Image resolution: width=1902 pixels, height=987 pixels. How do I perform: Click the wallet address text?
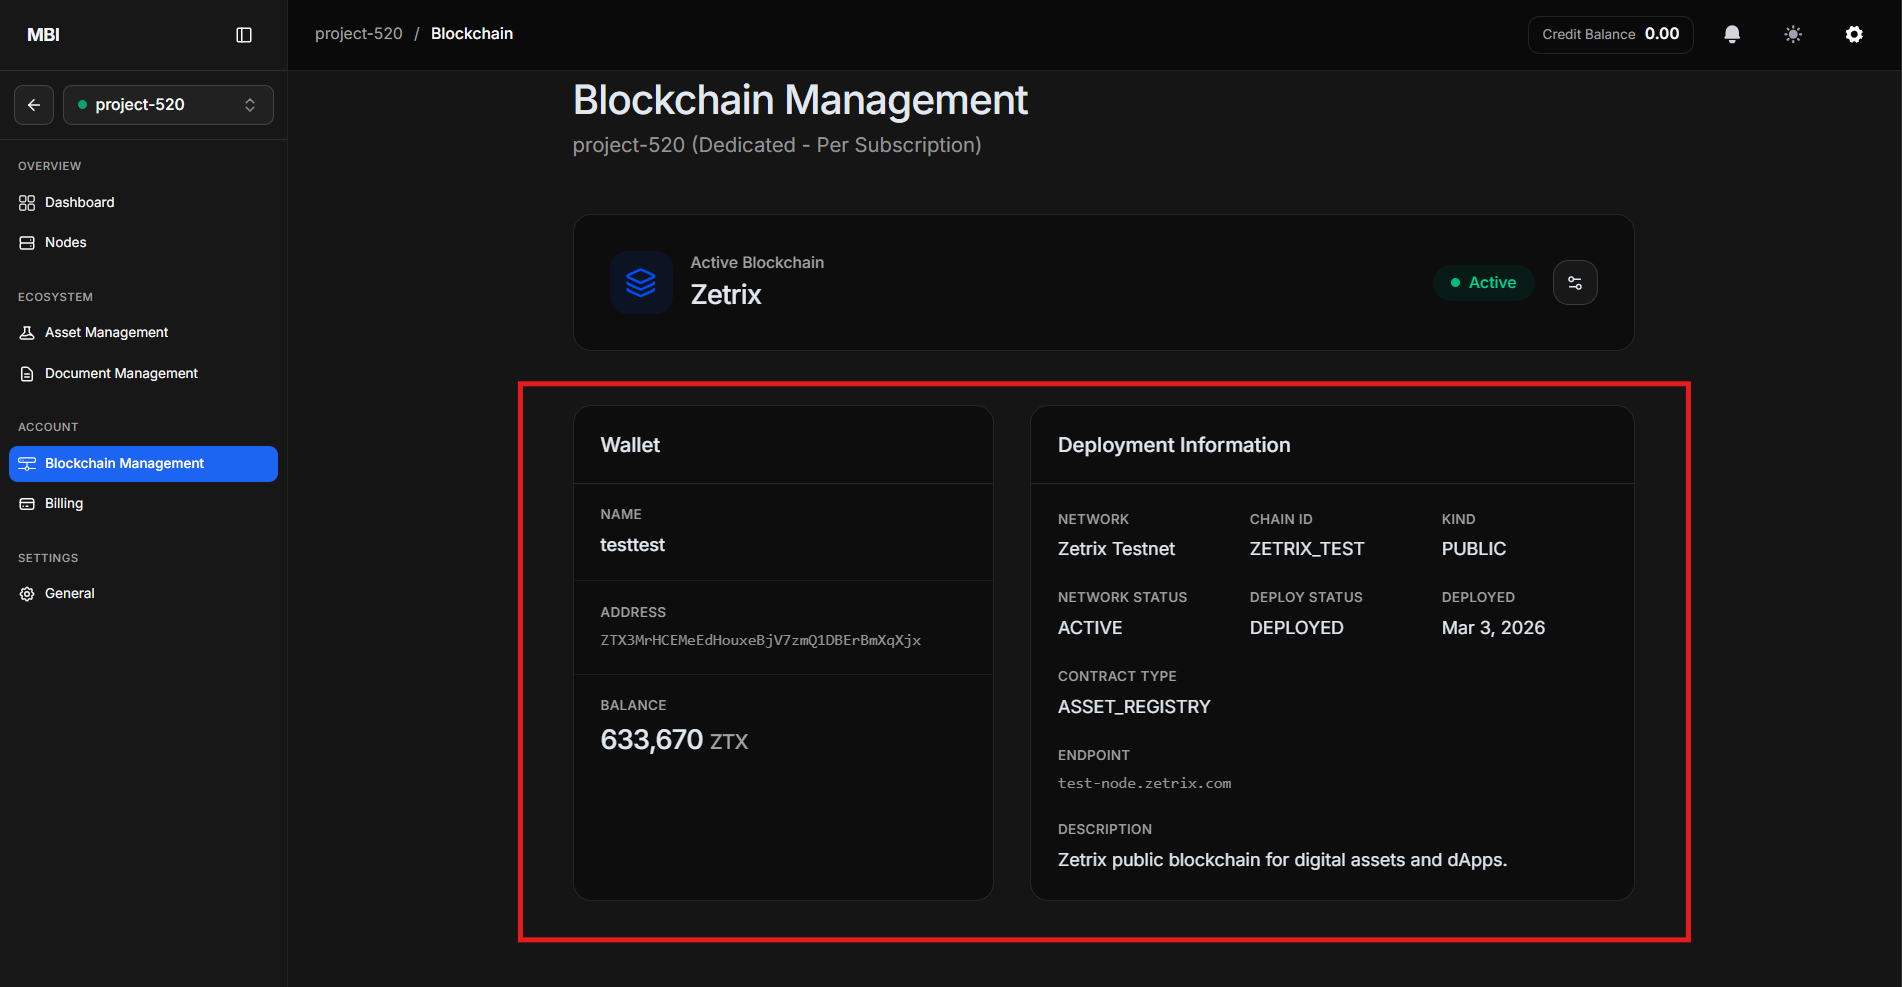(x=760, y=641)
